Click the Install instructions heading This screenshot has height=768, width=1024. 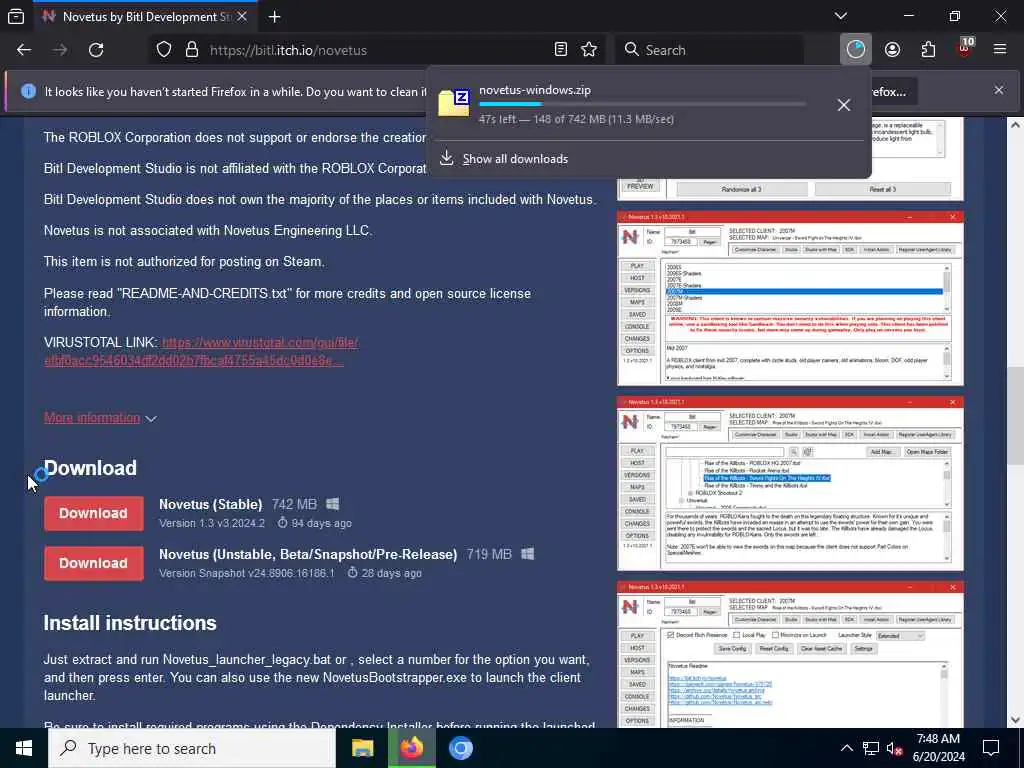(130, 623)
